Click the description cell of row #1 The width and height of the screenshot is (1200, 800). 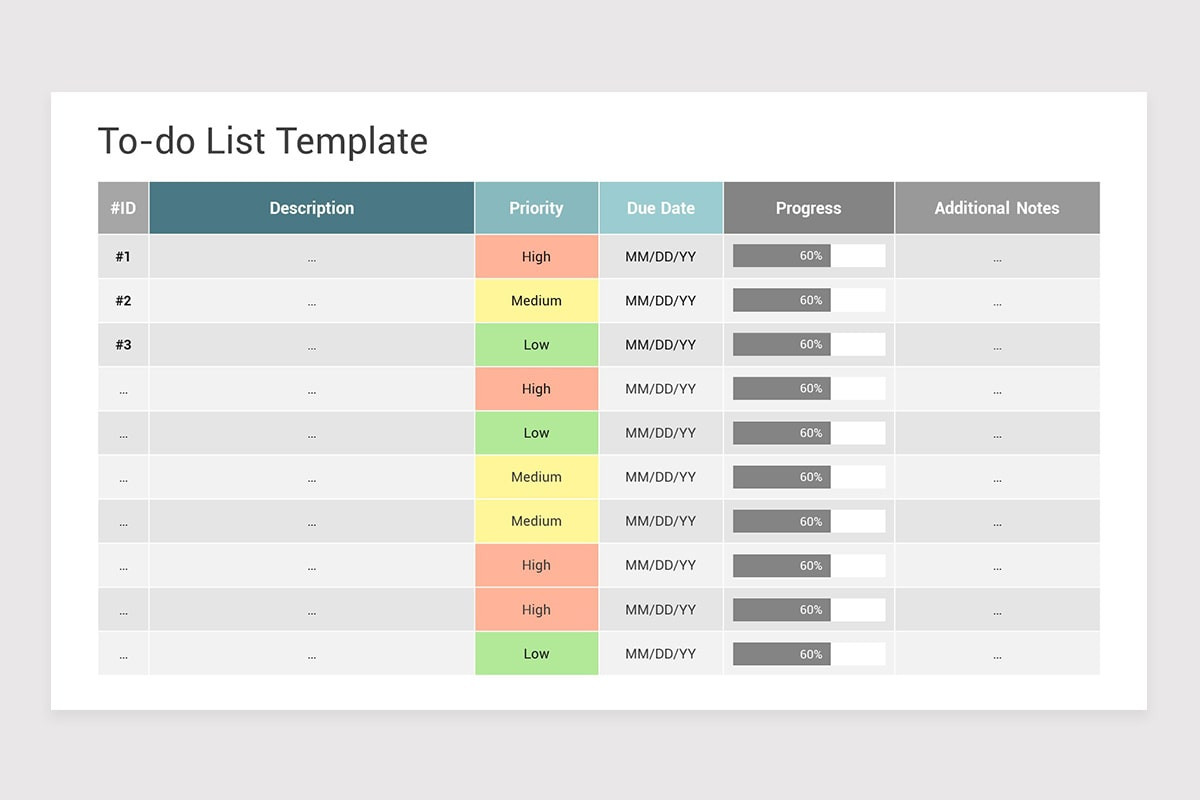(x=312, y=256)
